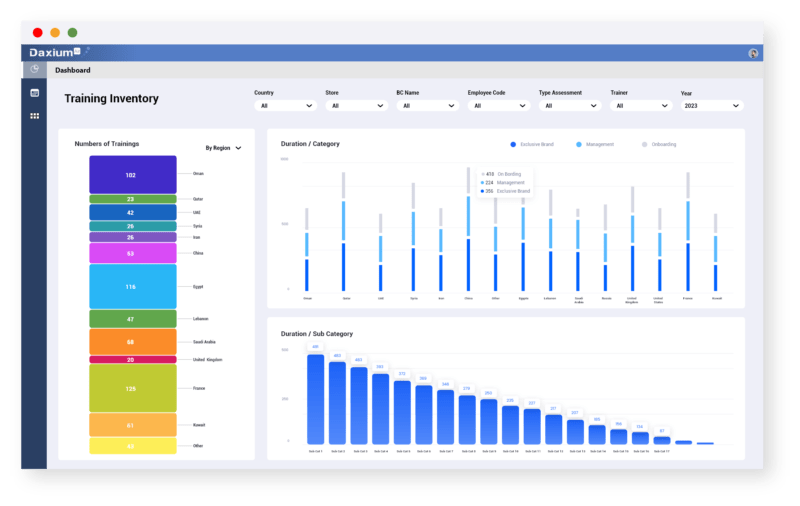This screenshot has width=800, height=506.
Task: Toggle the Exclusive Brand legend item
Action: [x=532, y=144]
